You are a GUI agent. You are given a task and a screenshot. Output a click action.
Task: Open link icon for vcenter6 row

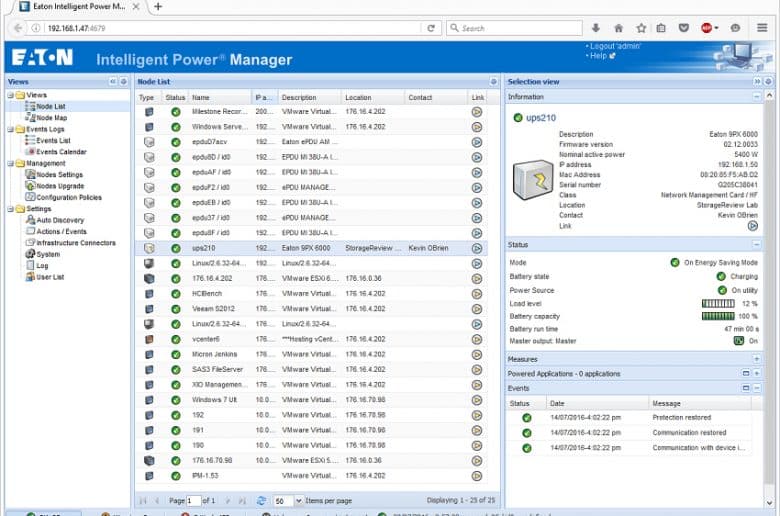click(477, 339)
